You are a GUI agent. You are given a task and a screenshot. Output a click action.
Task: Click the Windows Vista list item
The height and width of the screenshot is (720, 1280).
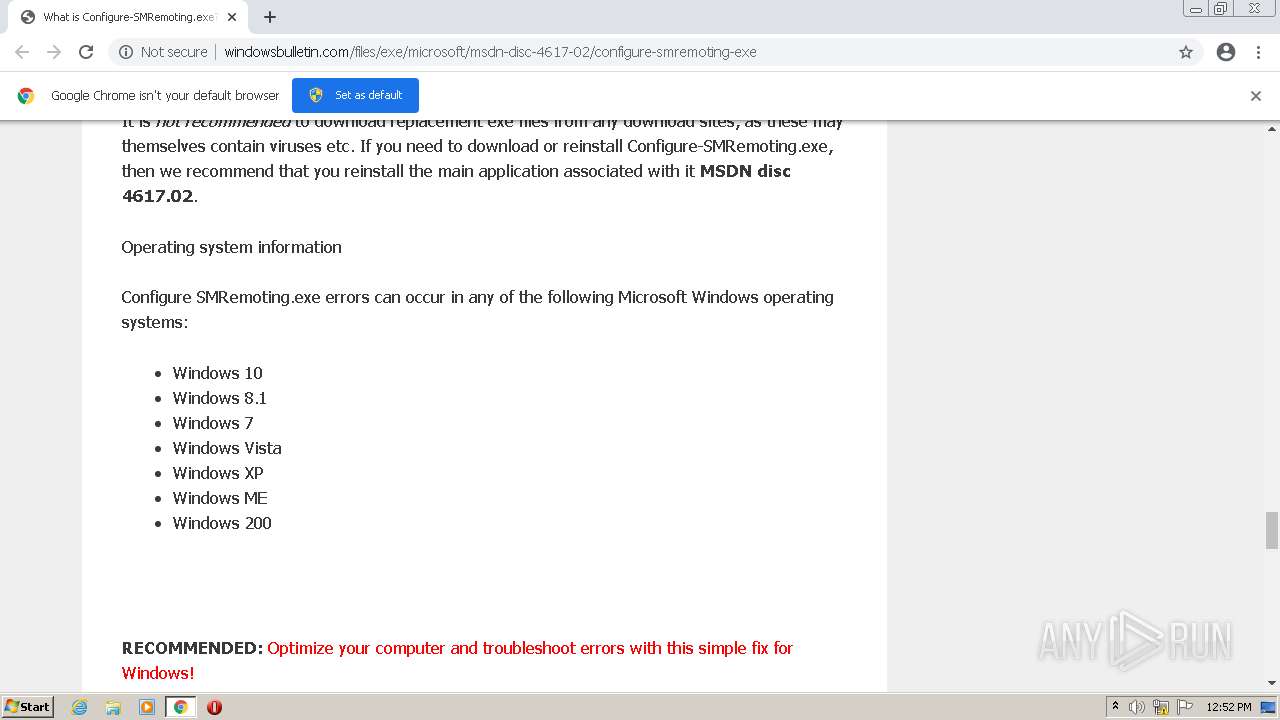coord(227,448)
